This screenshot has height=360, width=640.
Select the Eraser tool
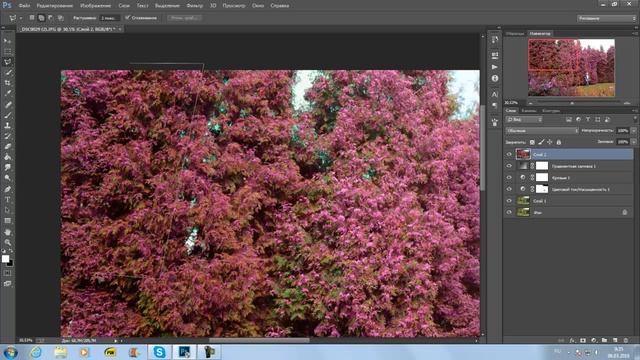7,147
